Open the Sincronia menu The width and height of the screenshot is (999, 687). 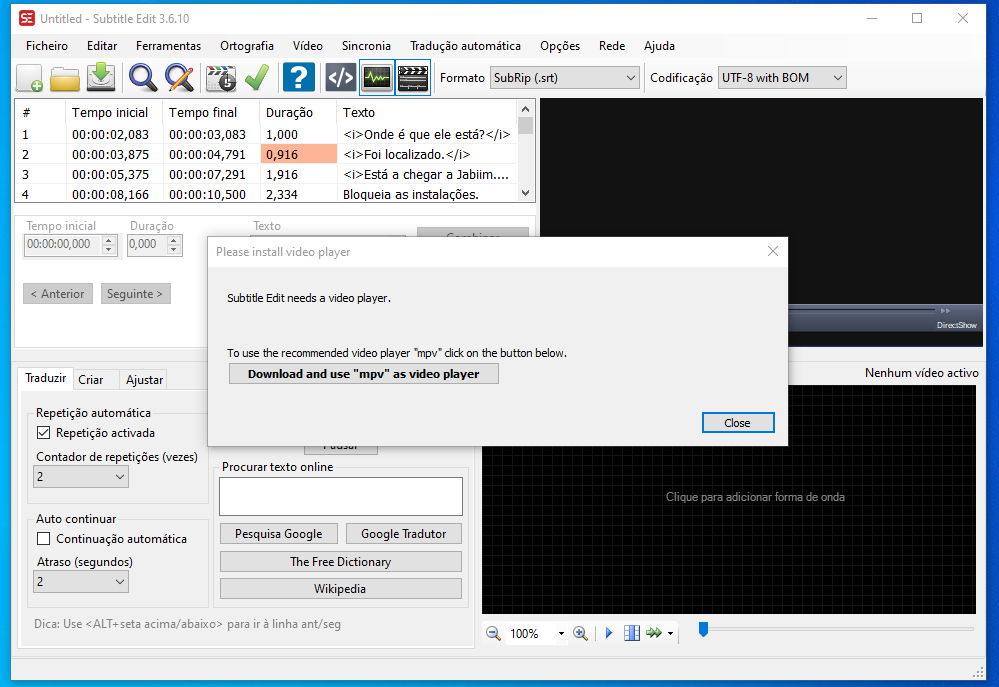pyautogui.click(x=366, y=46)
